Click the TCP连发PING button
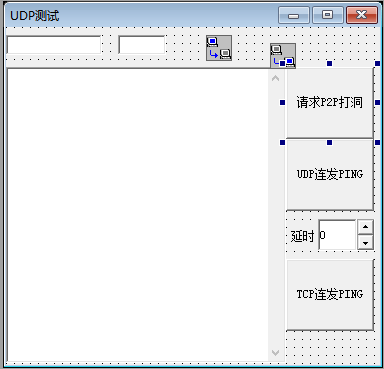Screen dimensions: 384x369 [x=330, y=295]
